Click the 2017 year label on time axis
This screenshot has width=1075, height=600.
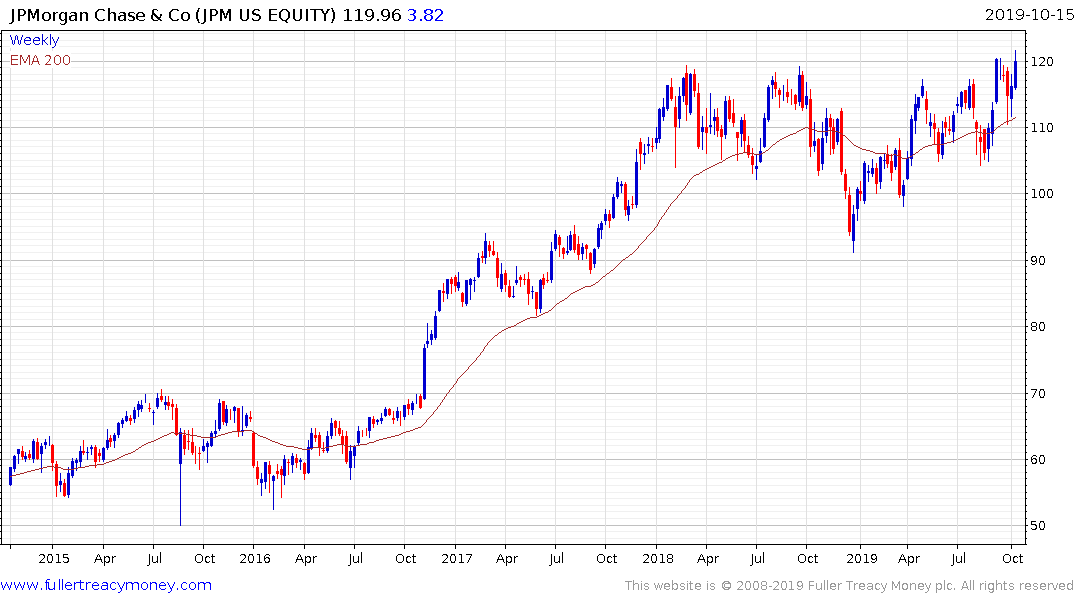coord(457,558)
